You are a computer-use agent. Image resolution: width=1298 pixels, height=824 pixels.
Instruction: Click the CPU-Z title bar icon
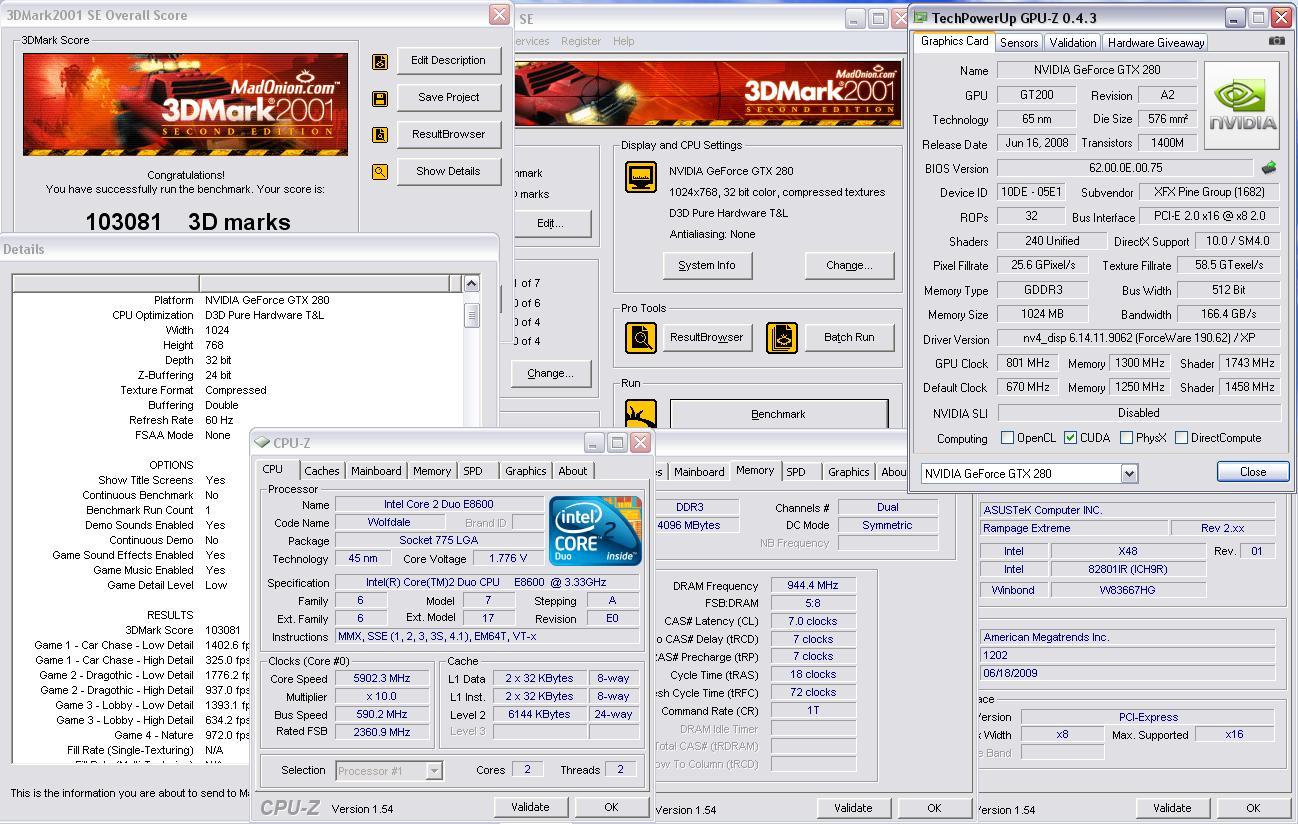262,442
